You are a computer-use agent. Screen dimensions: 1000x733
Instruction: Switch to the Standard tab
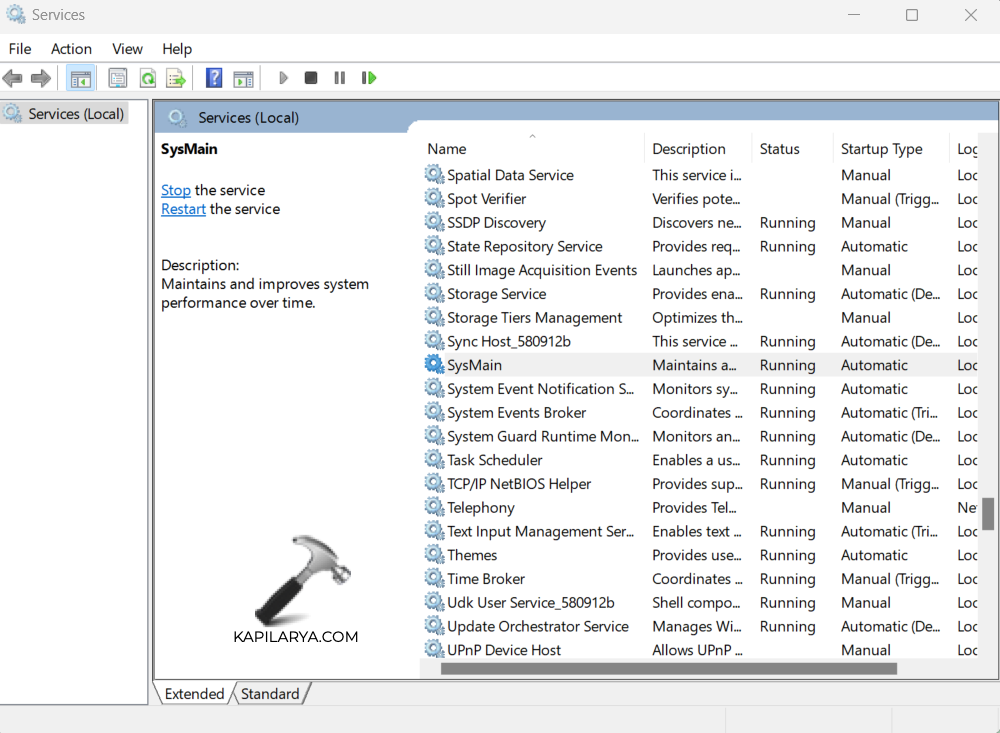pos(270,693)
